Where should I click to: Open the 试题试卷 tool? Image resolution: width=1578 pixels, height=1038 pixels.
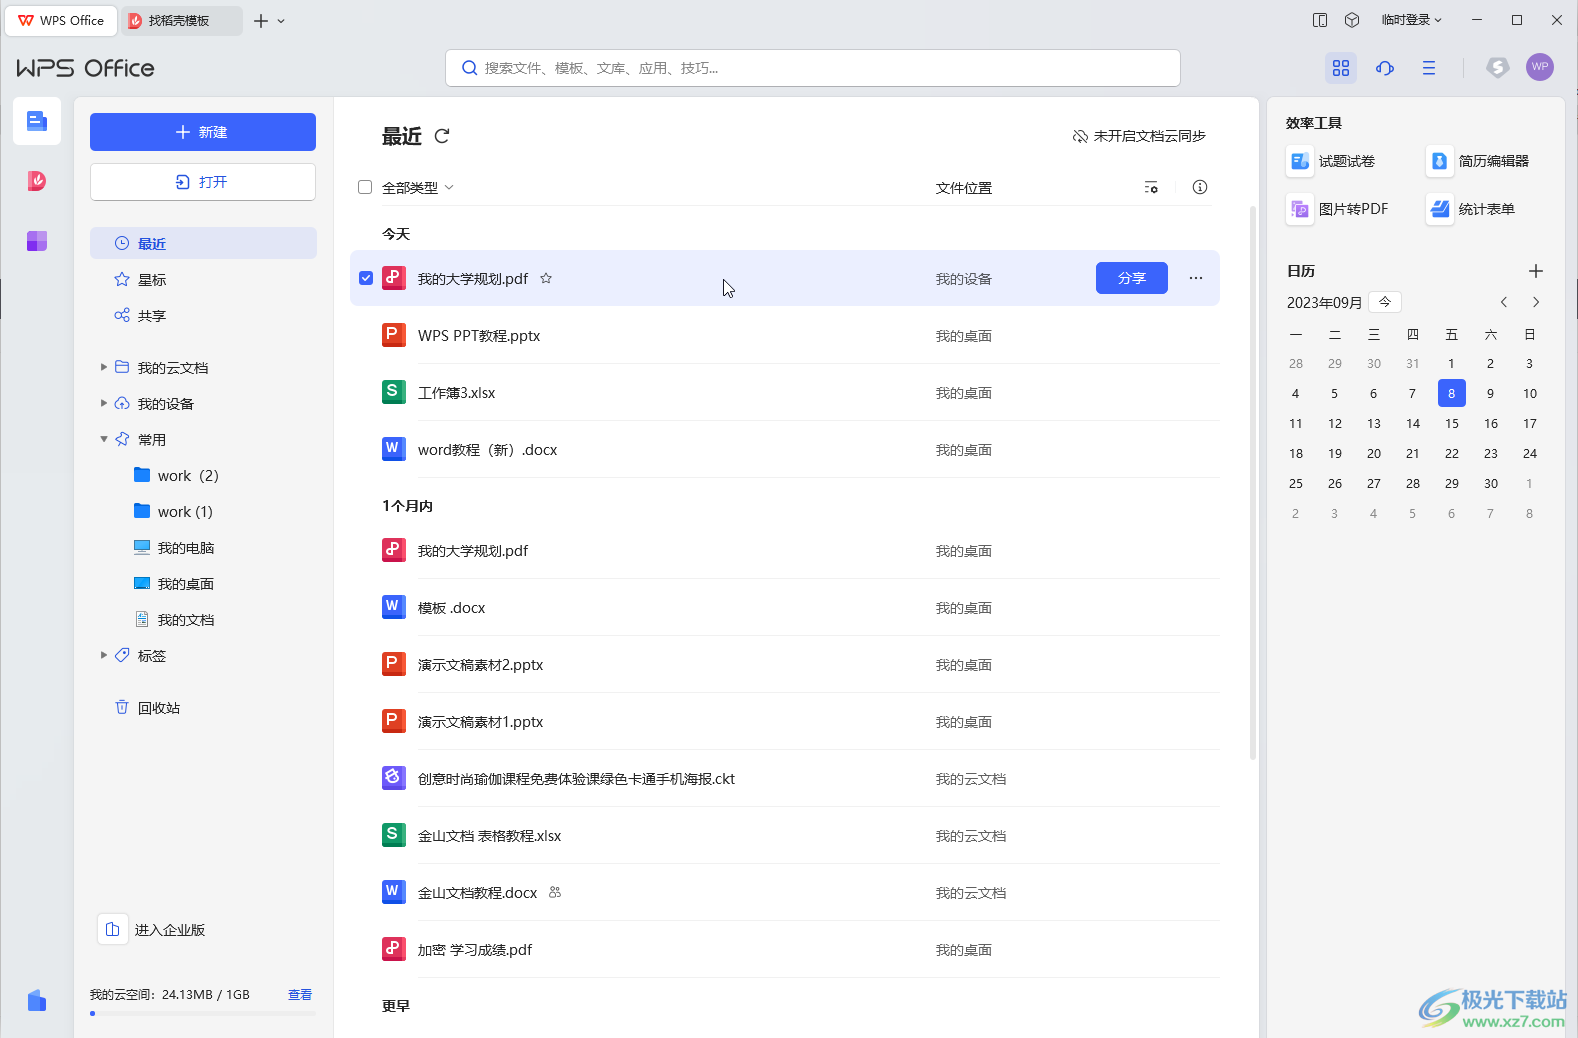(x=1331, y=161)
